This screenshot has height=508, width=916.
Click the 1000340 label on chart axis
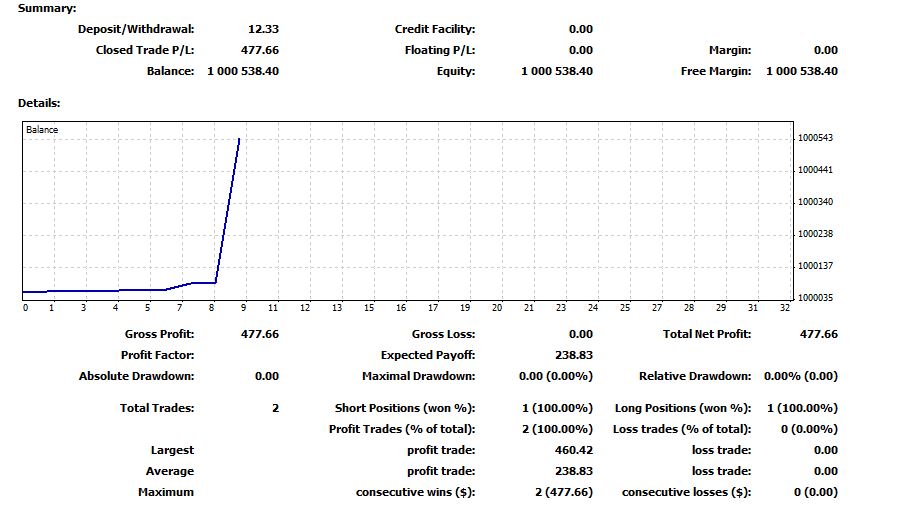pyautogui.click(x=816, y=202)
